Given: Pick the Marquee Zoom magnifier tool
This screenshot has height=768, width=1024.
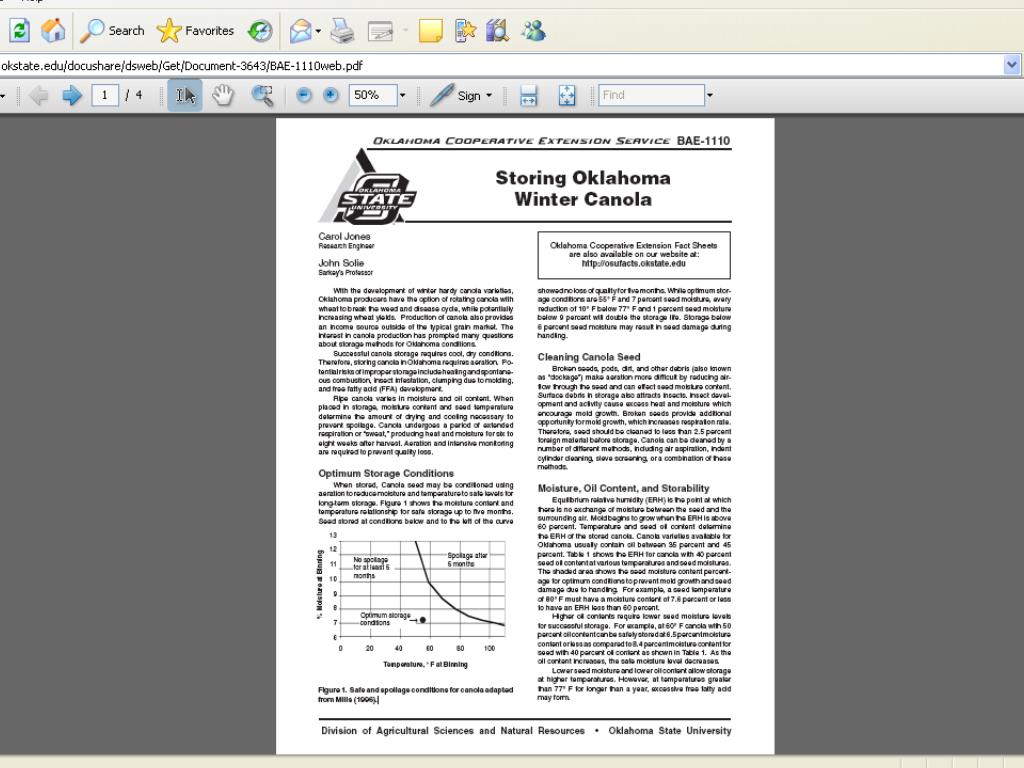Looking at the screenshot, I should [x=263, y=95].
